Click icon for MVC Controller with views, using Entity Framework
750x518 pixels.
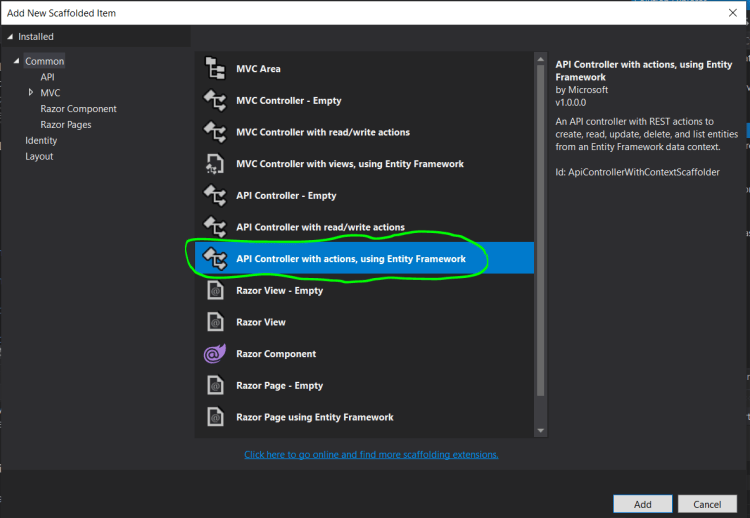[x=215, y=164]
